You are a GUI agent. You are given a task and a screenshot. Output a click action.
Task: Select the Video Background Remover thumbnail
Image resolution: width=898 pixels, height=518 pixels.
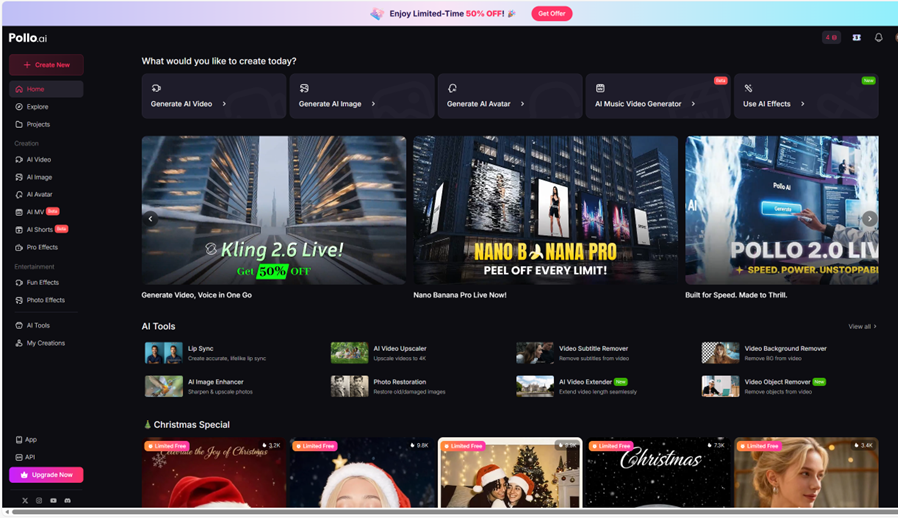(720, 353)
